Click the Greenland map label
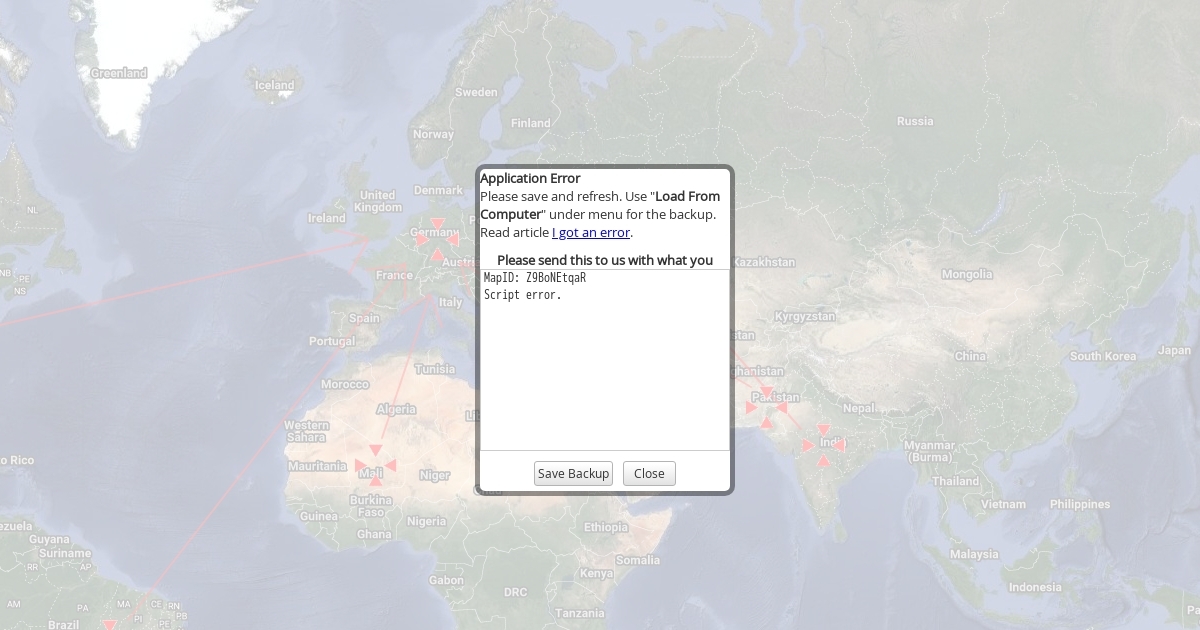 point(119,73)
